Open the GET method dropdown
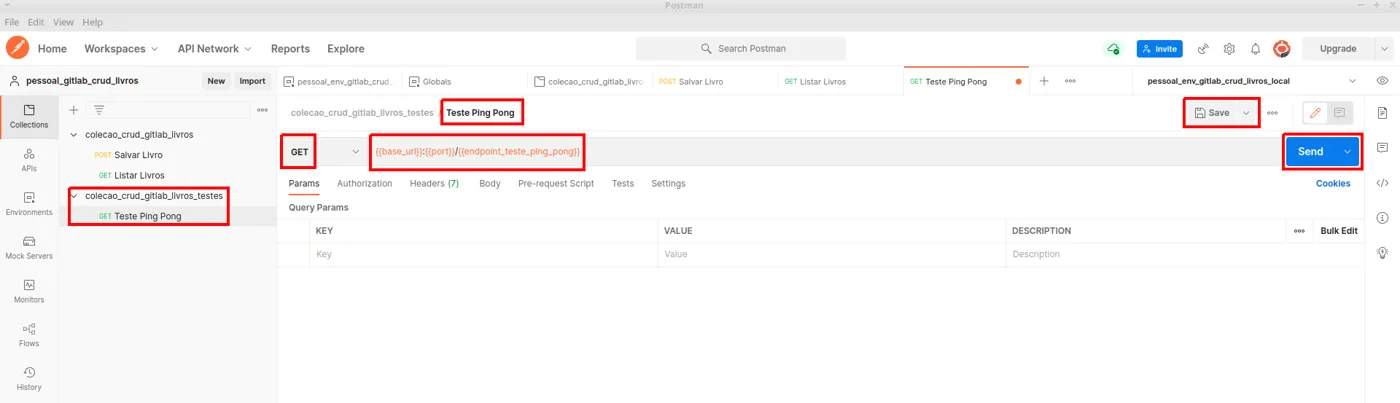This screenshot has height=403, width=1400. 325,152
